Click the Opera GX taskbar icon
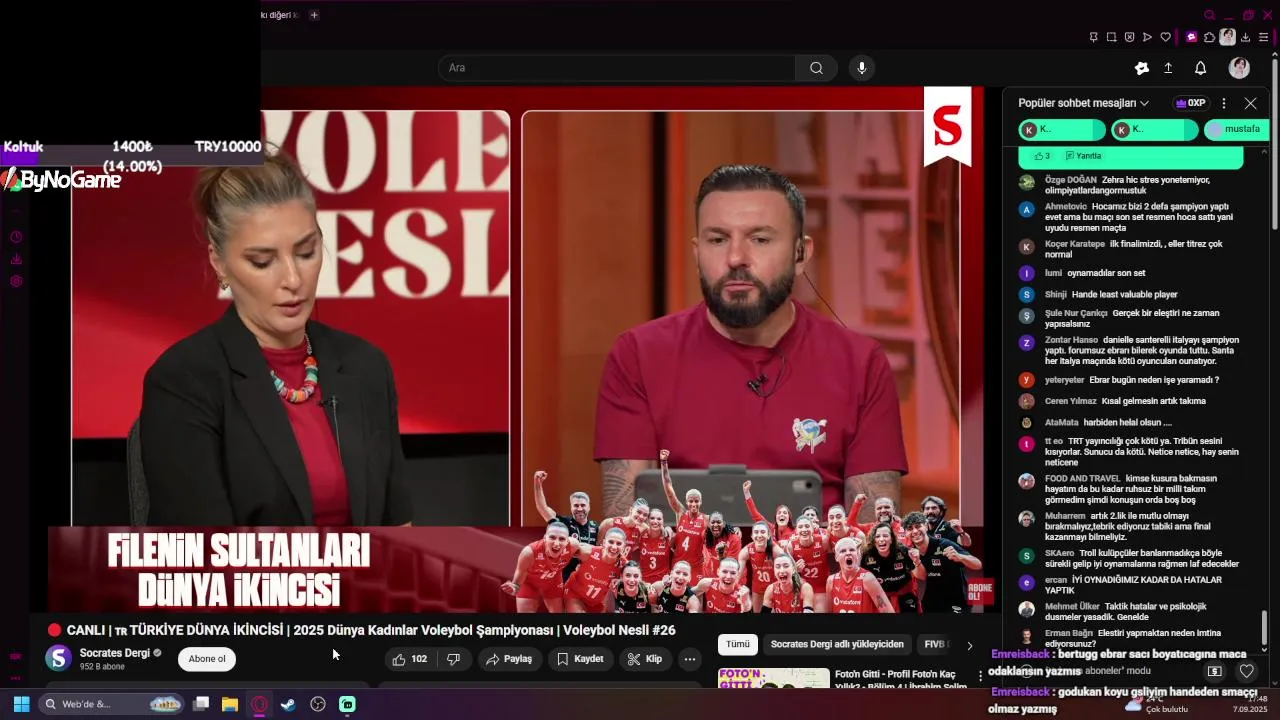The height and width of the screenshot is (720, 1280). (259, 704)
